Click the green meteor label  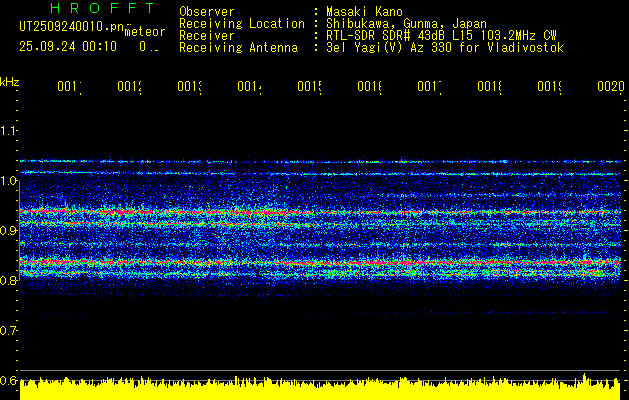(145, 32)
